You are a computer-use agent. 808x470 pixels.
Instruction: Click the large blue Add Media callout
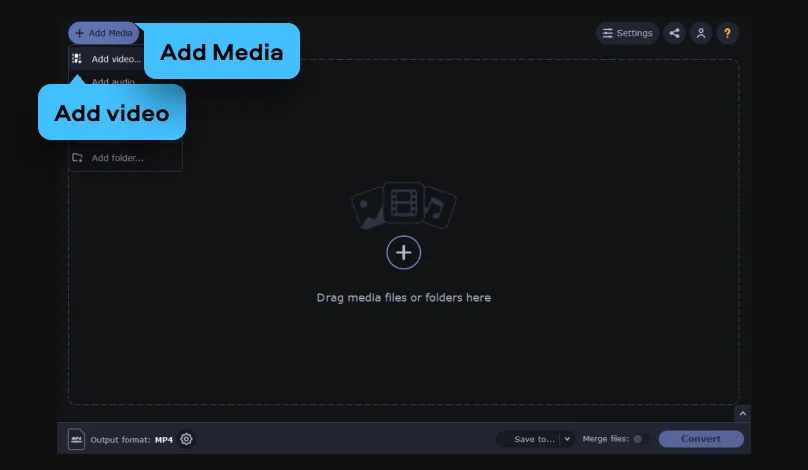tap(222, 52)
